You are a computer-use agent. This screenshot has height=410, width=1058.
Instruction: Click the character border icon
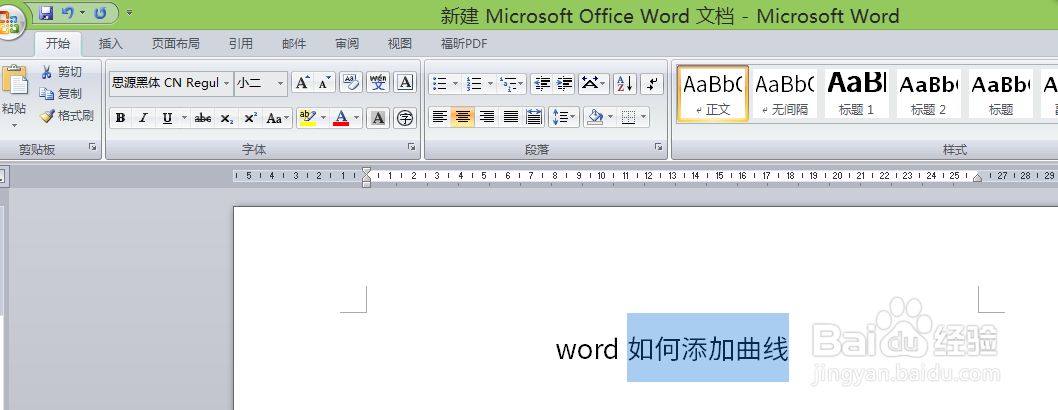(x=404, y=83)
